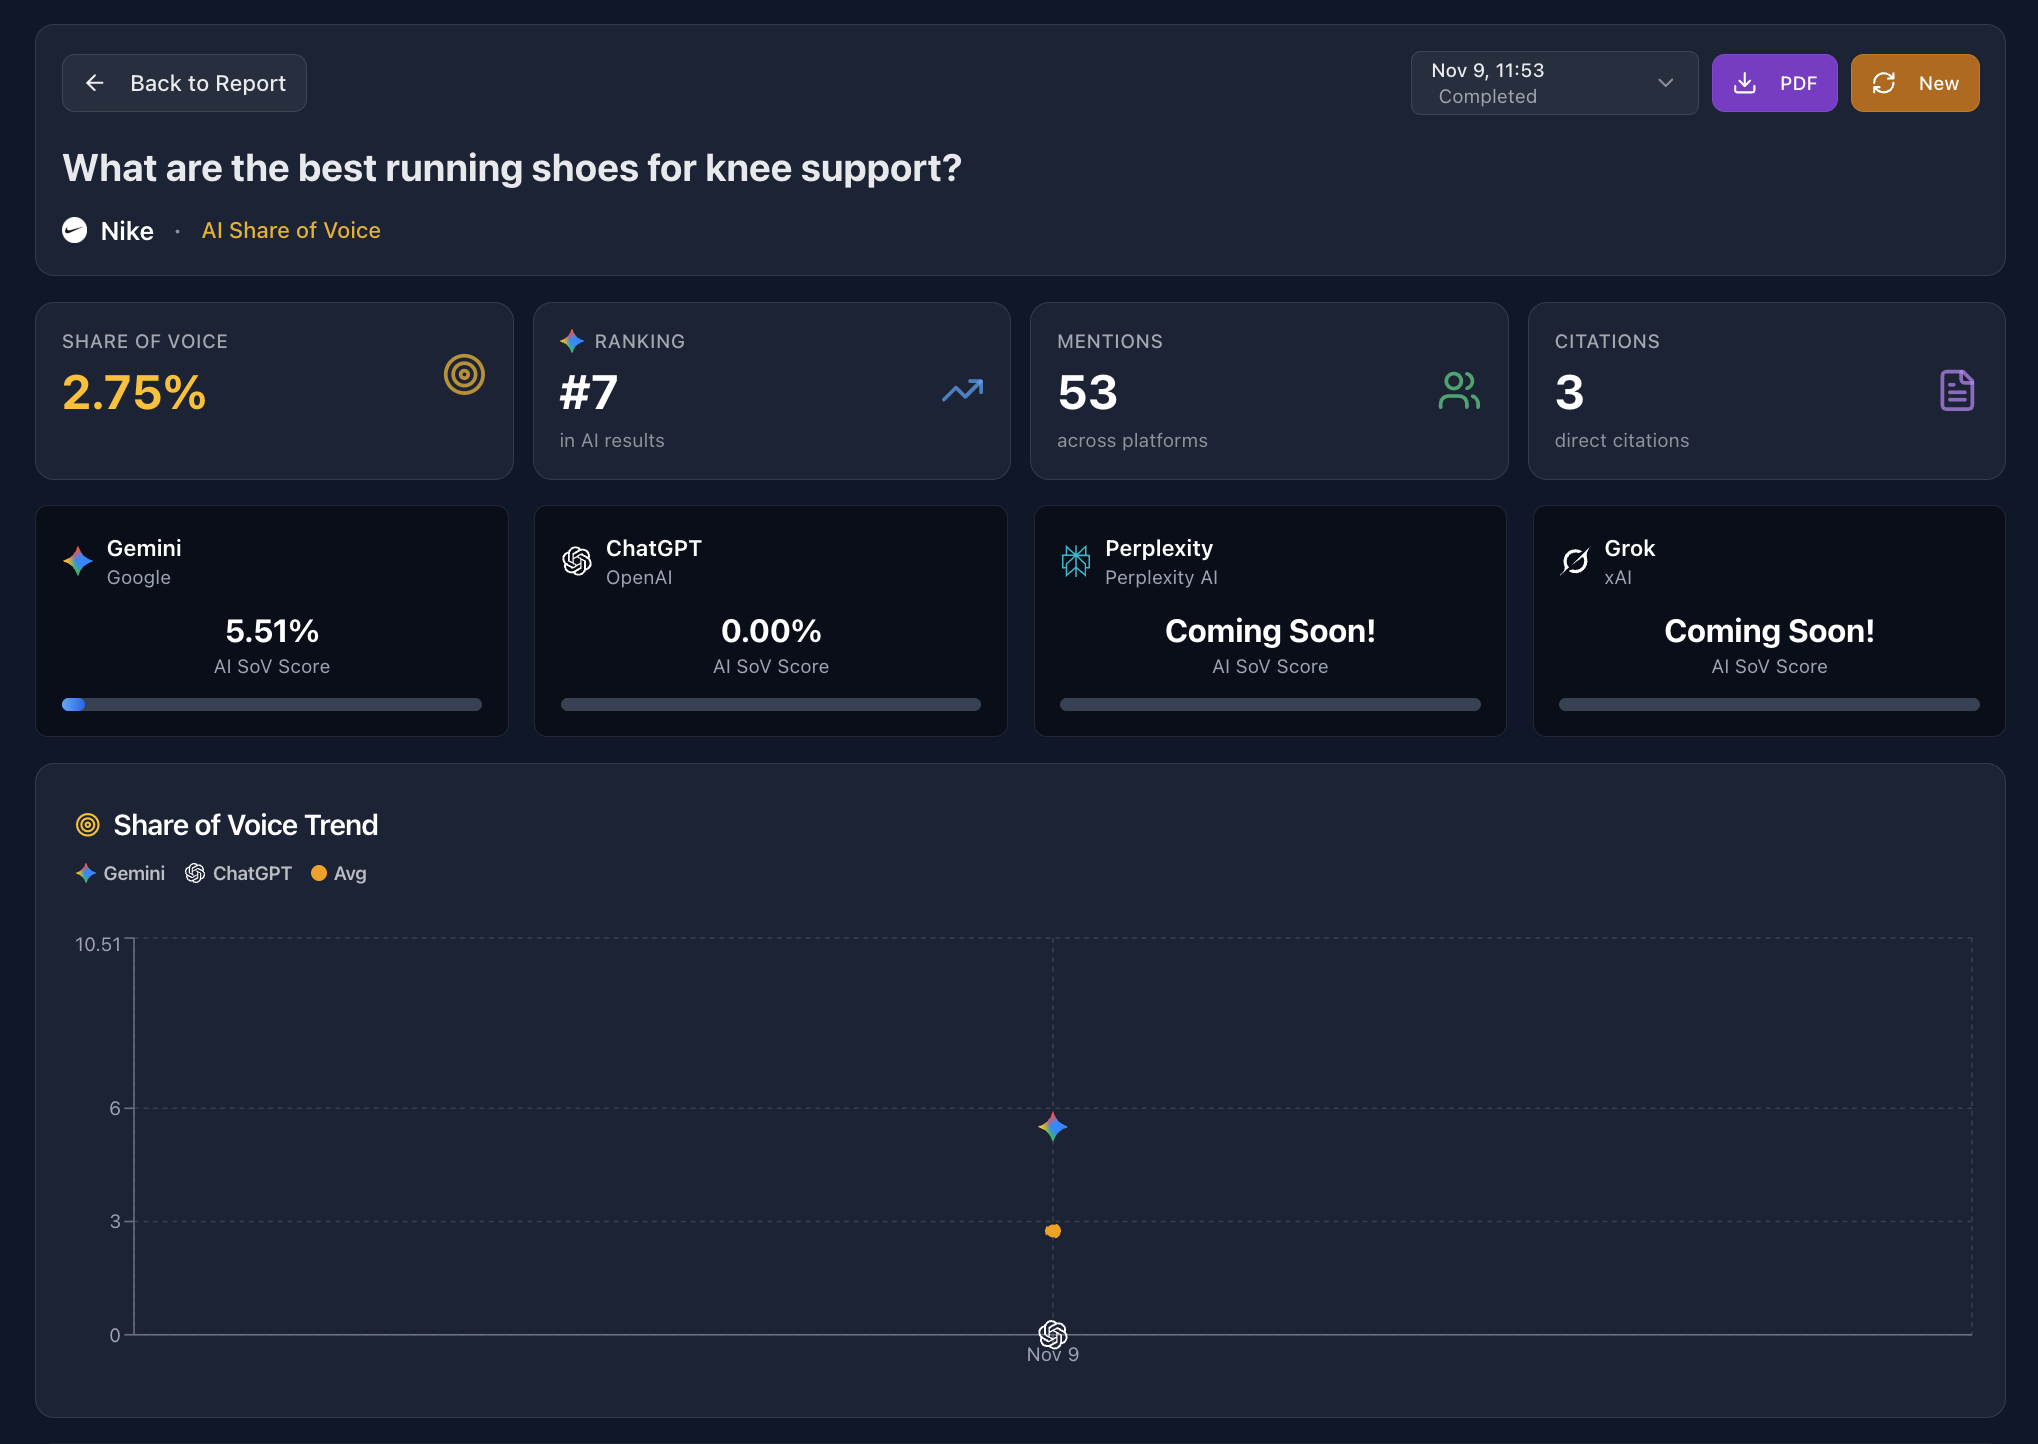Screen dimensions: 2038x1444
Task: Click the back arrow icon
Action: [95, 83]
